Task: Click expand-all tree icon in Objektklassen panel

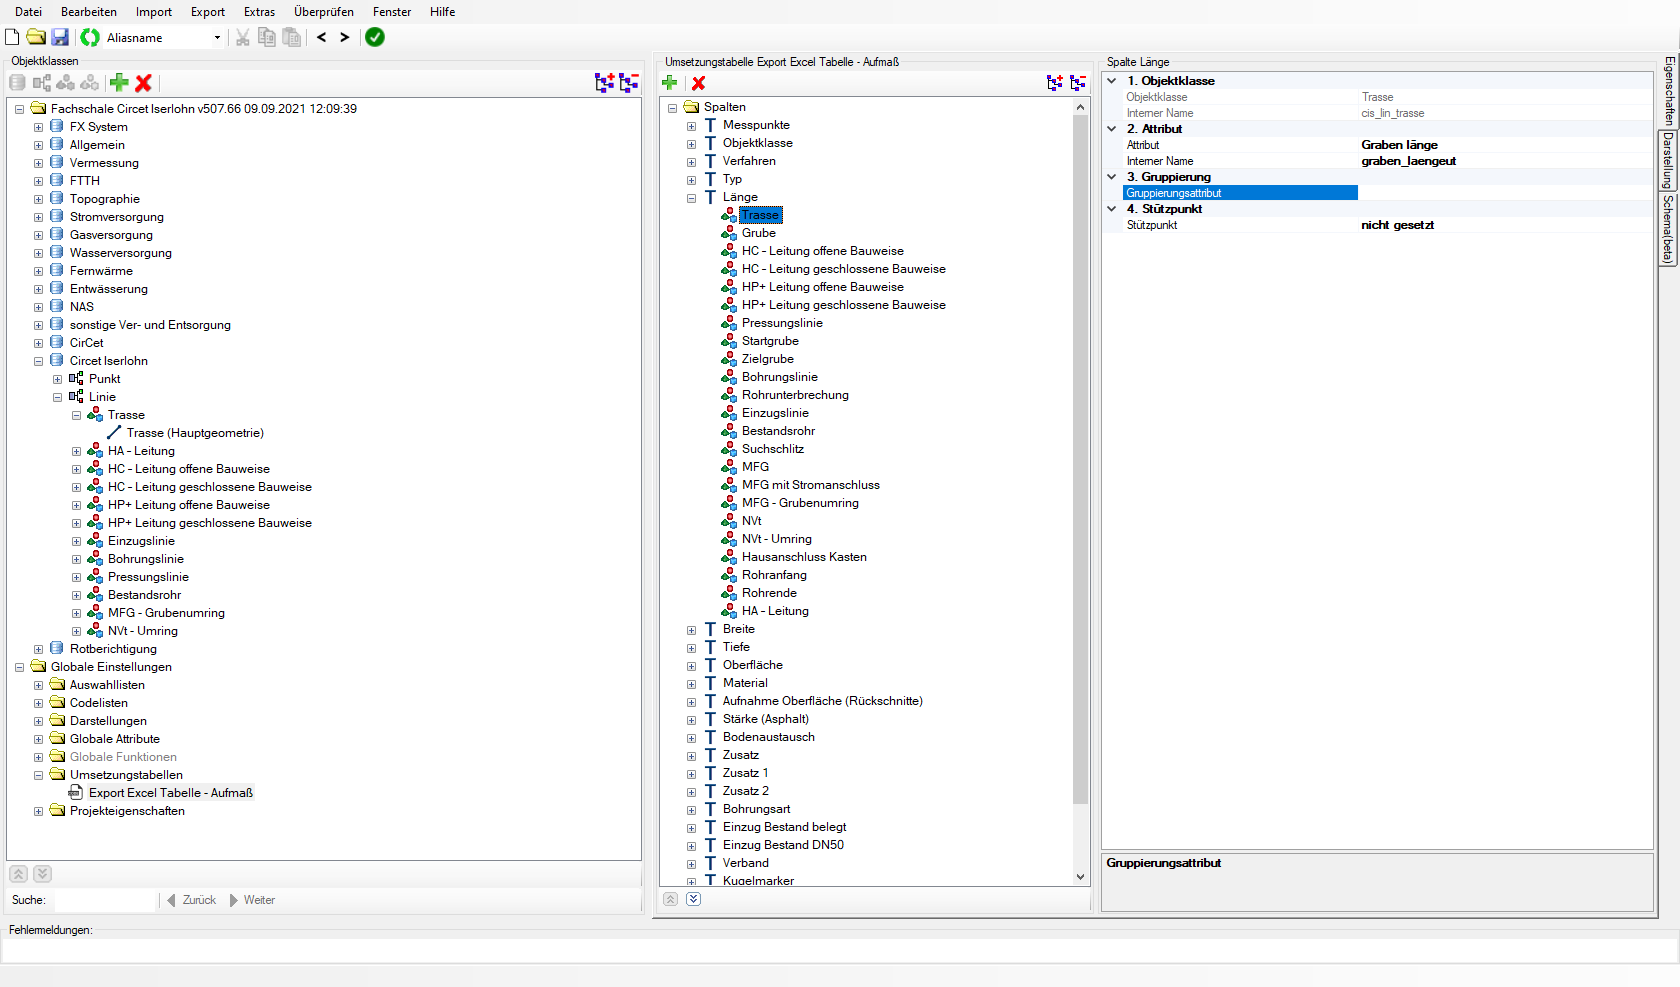Action: click(604, 83)
